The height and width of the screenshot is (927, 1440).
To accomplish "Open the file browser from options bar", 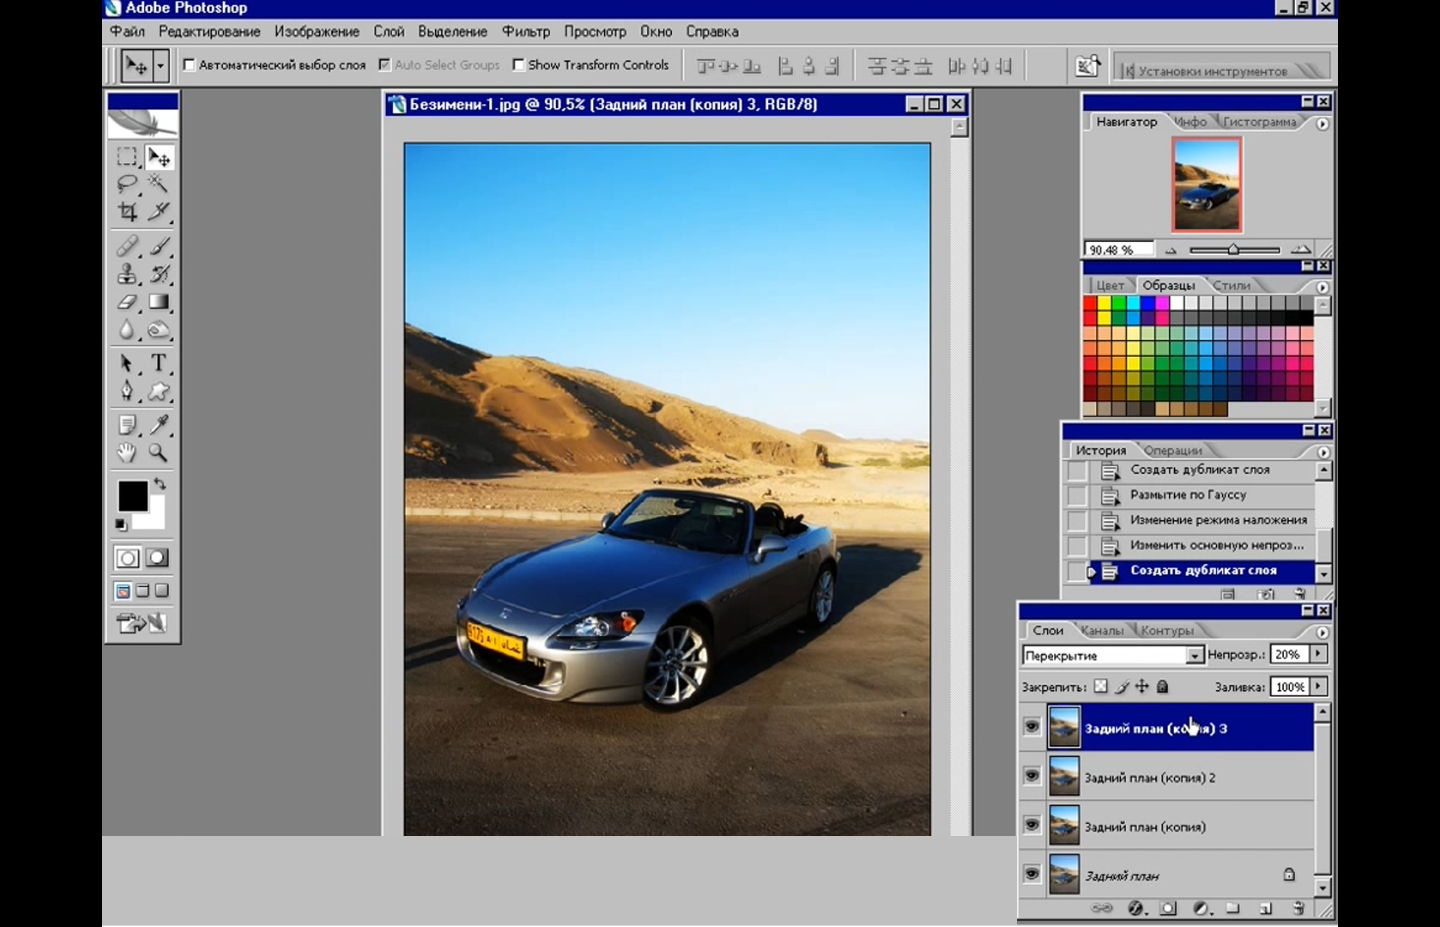I will [x=1087, y=66].
